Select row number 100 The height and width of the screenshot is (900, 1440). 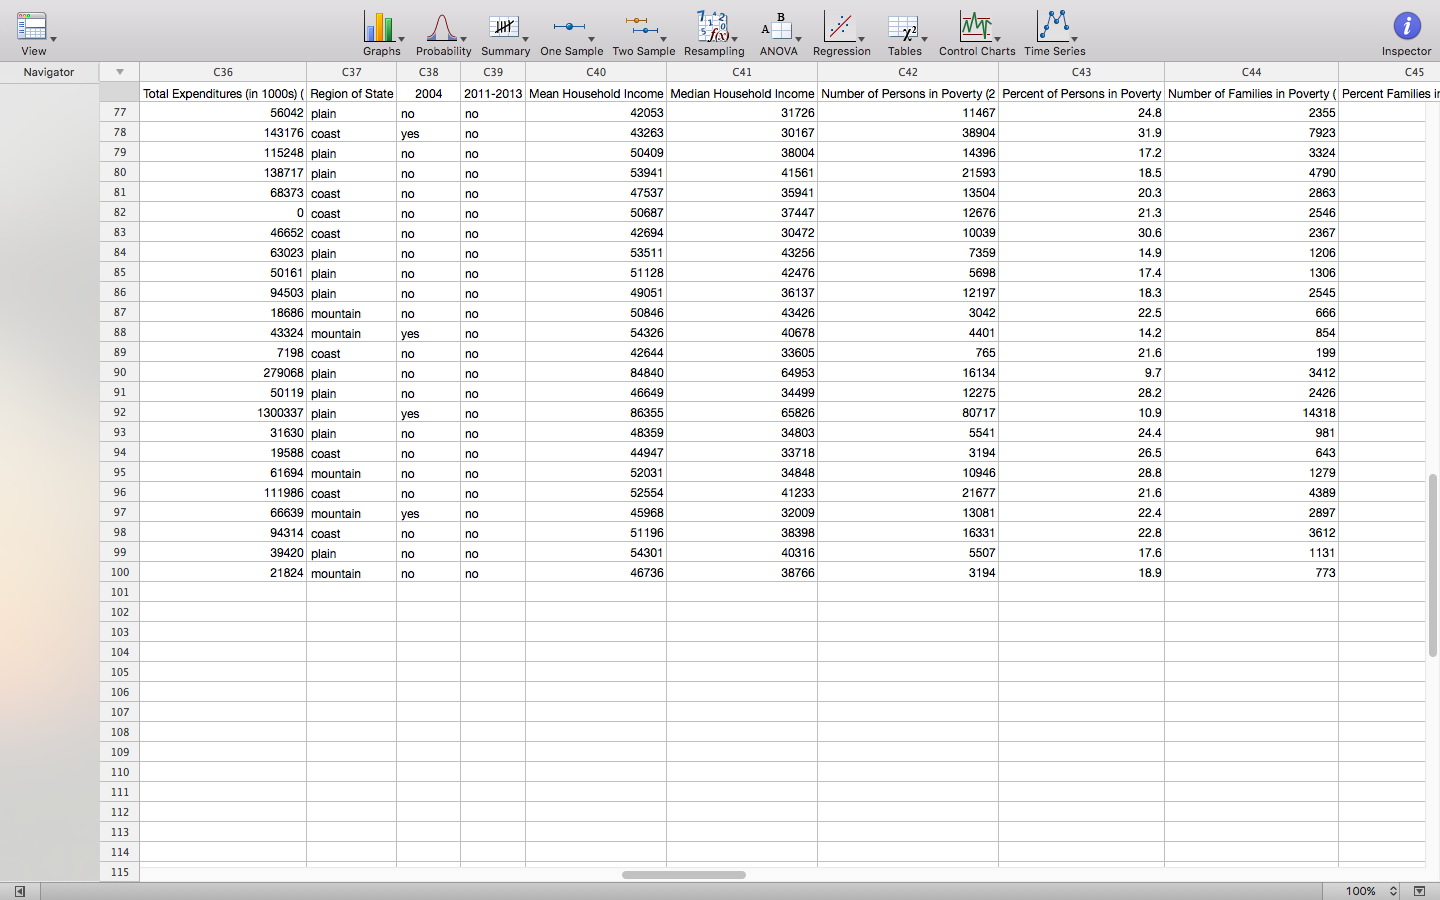(x=120, y=572)
